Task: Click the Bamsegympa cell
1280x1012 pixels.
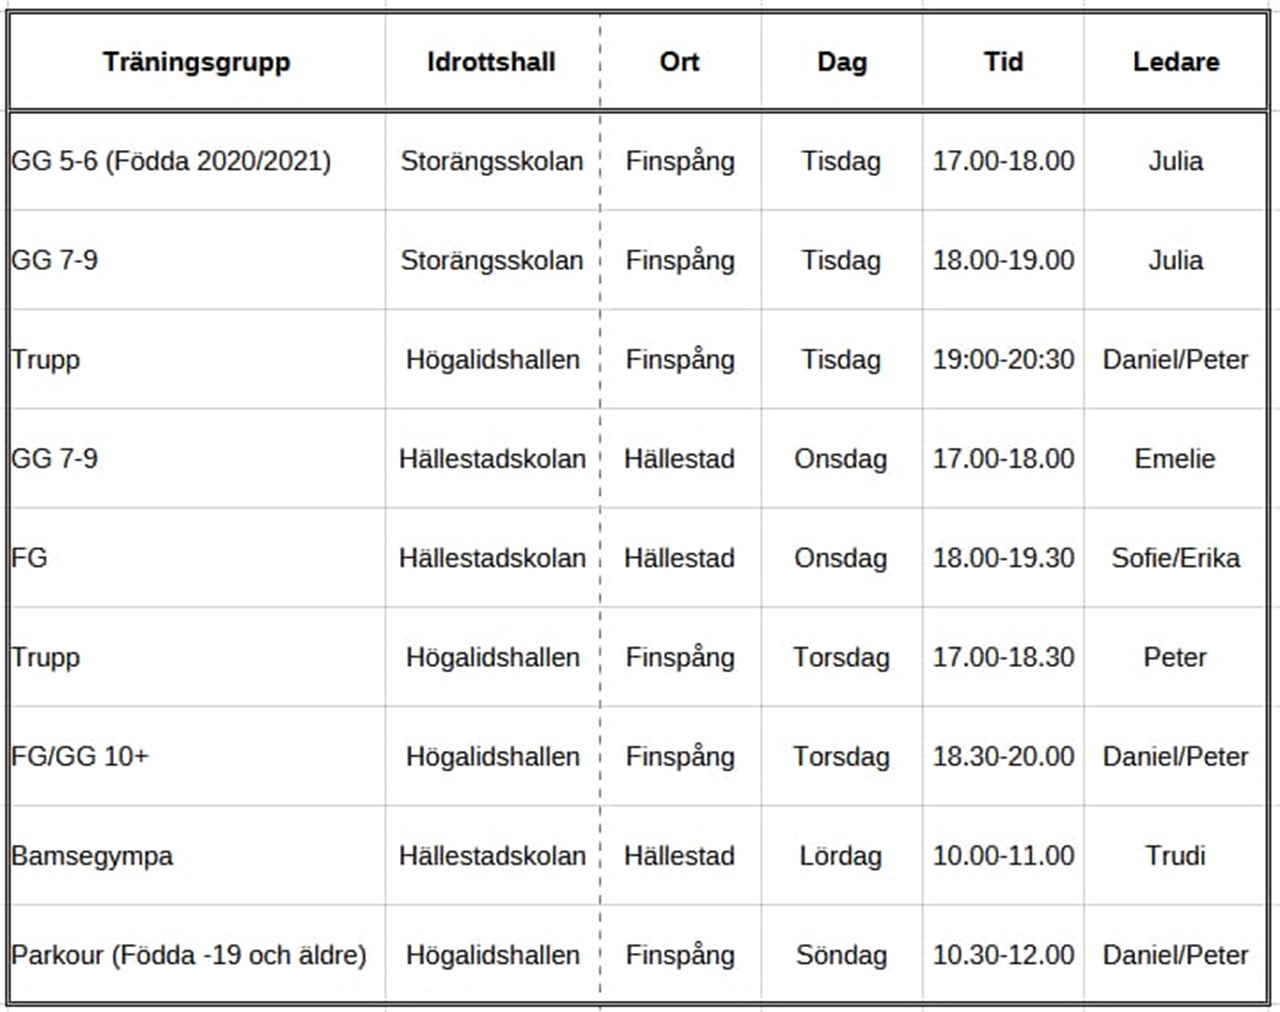Action: pyautogui.click(x=197, y=855)
